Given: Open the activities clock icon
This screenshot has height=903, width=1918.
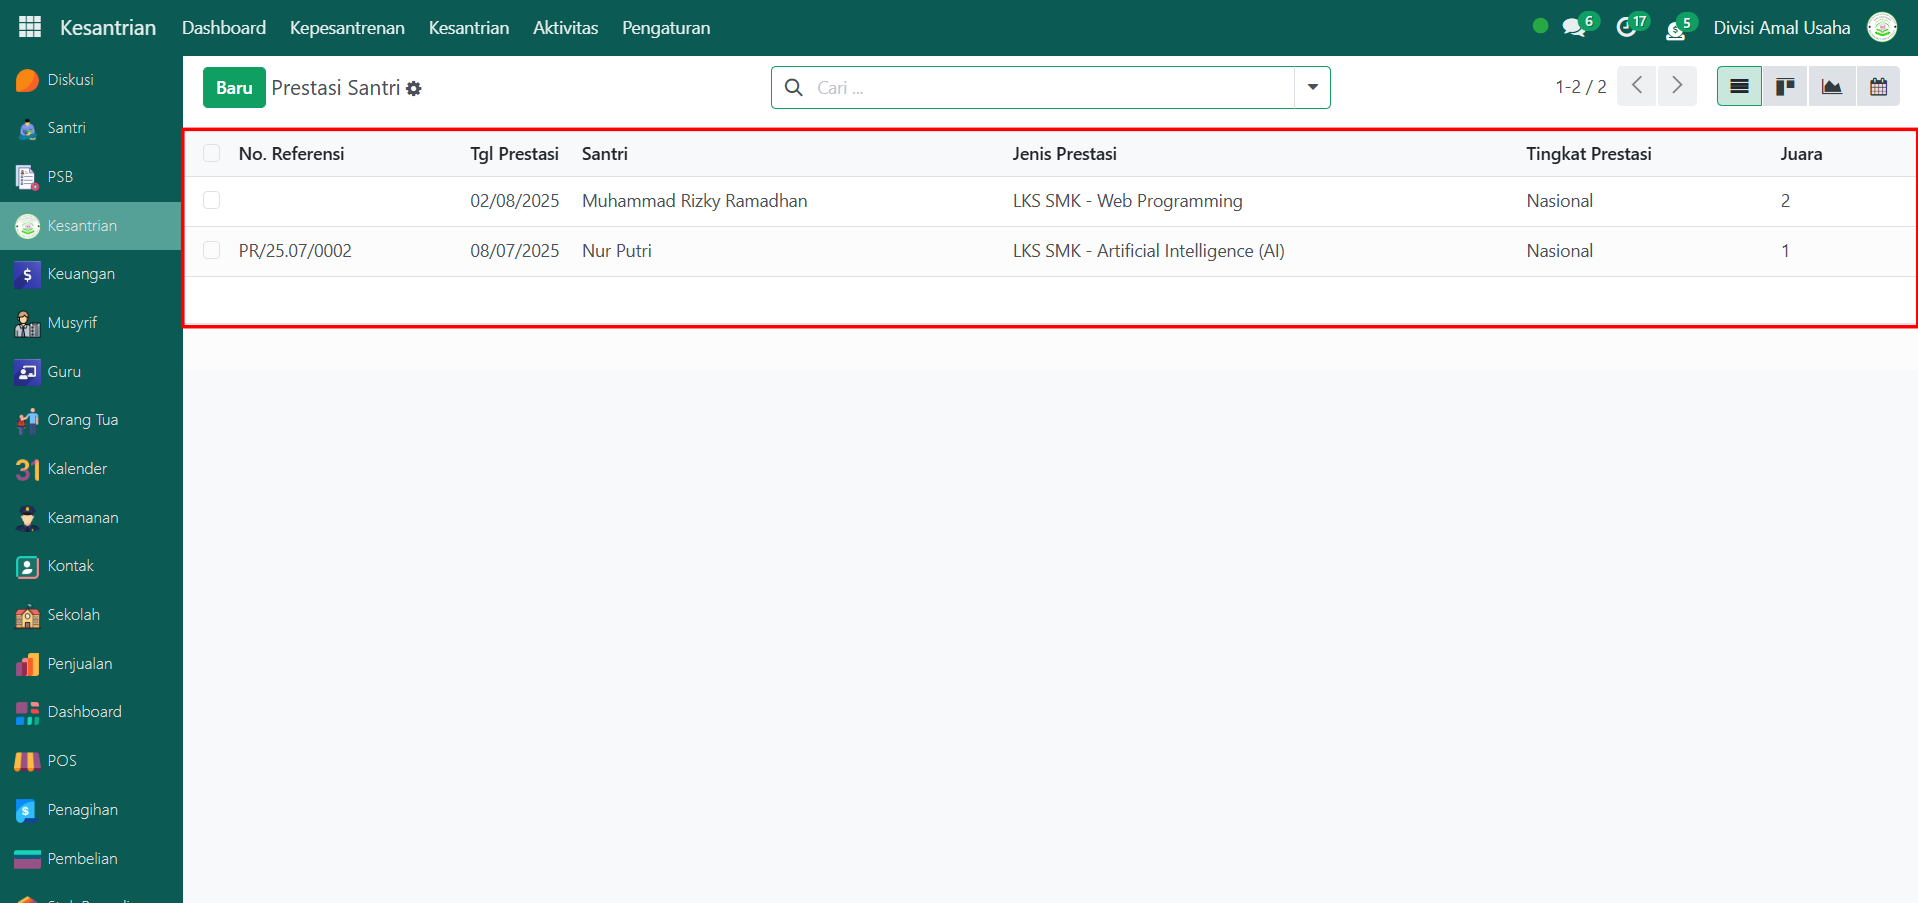Looking at the screenshot, I should pyautogui.click(x=1627, y=27).
